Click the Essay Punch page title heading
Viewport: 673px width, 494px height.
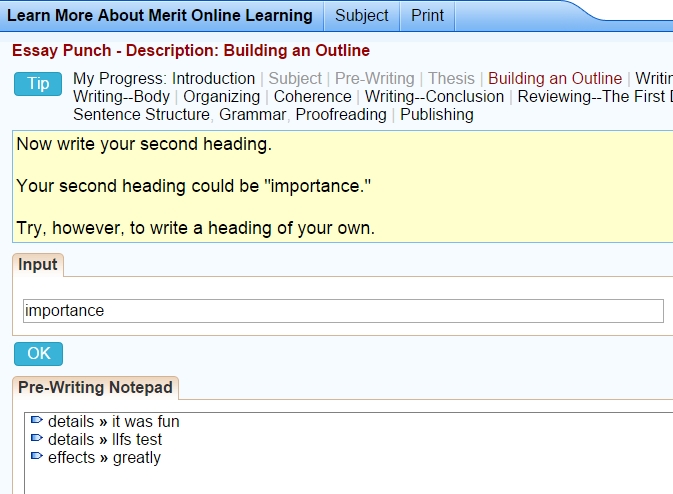[x=191, y=51]
